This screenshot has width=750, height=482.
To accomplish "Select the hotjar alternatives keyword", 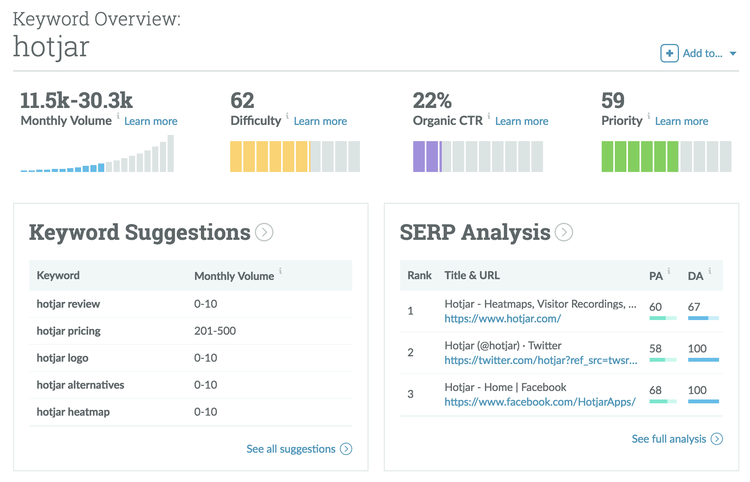I will 80,385.
